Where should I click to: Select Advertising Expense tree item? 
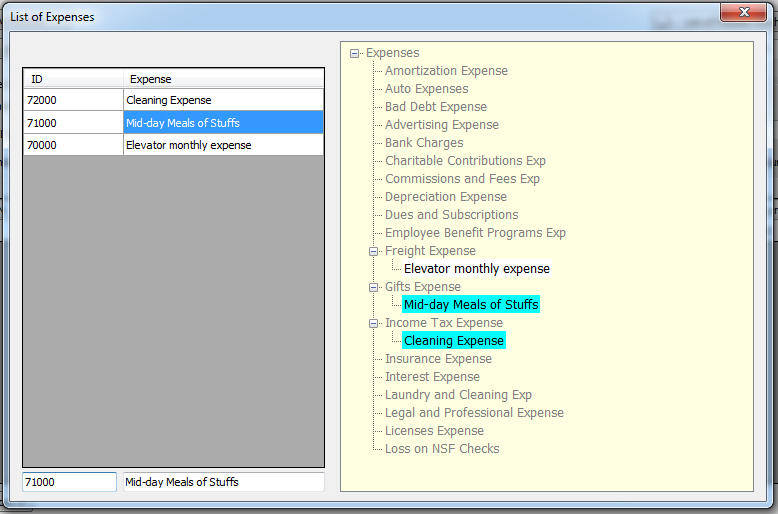click(442, 125)
